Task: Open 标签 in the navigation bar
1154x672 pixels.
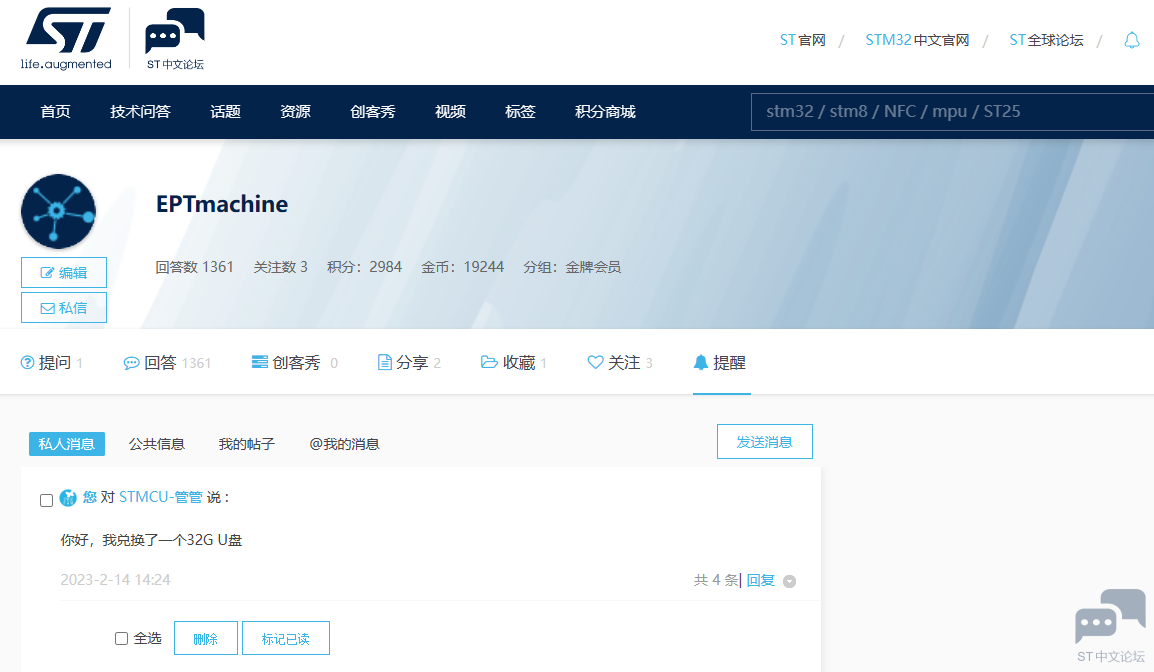Action: point(520,112)
